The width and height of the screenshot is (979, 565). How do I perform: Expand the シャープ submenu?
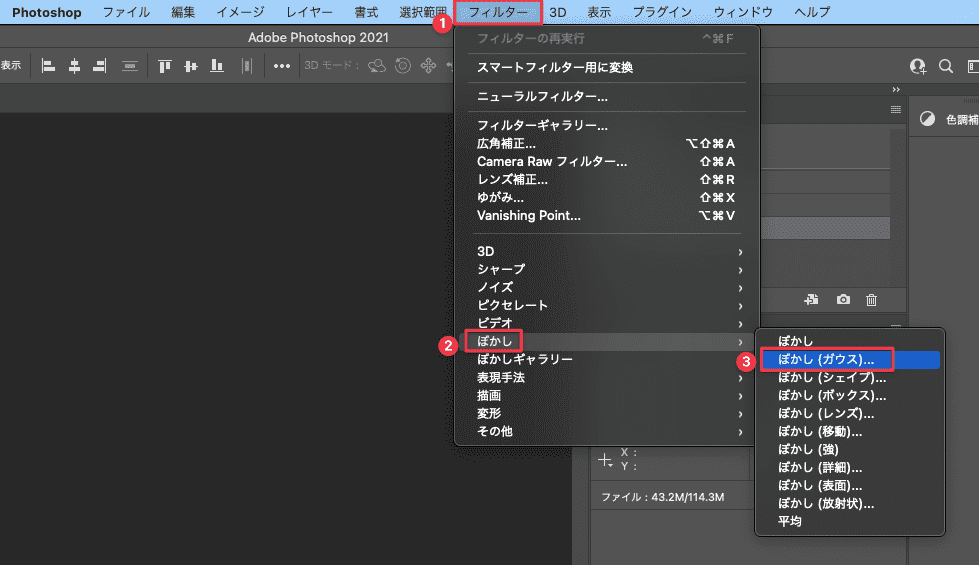607,270
